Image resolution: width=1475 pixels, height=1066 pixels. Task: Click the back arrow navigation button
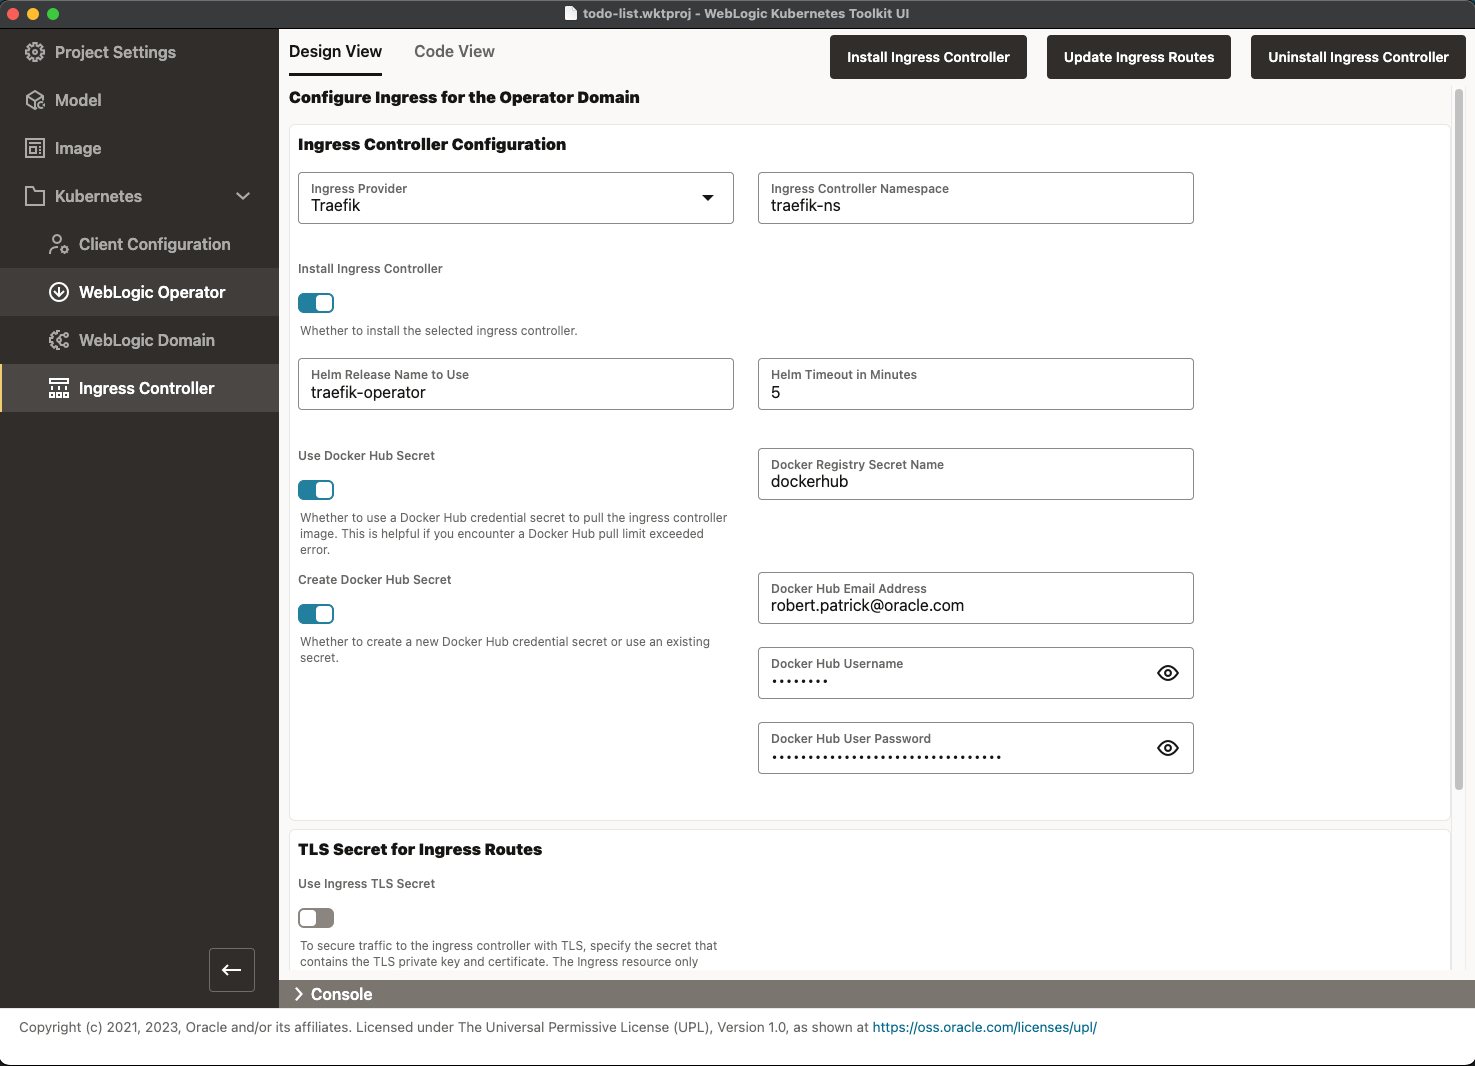(x=231, y=970)
